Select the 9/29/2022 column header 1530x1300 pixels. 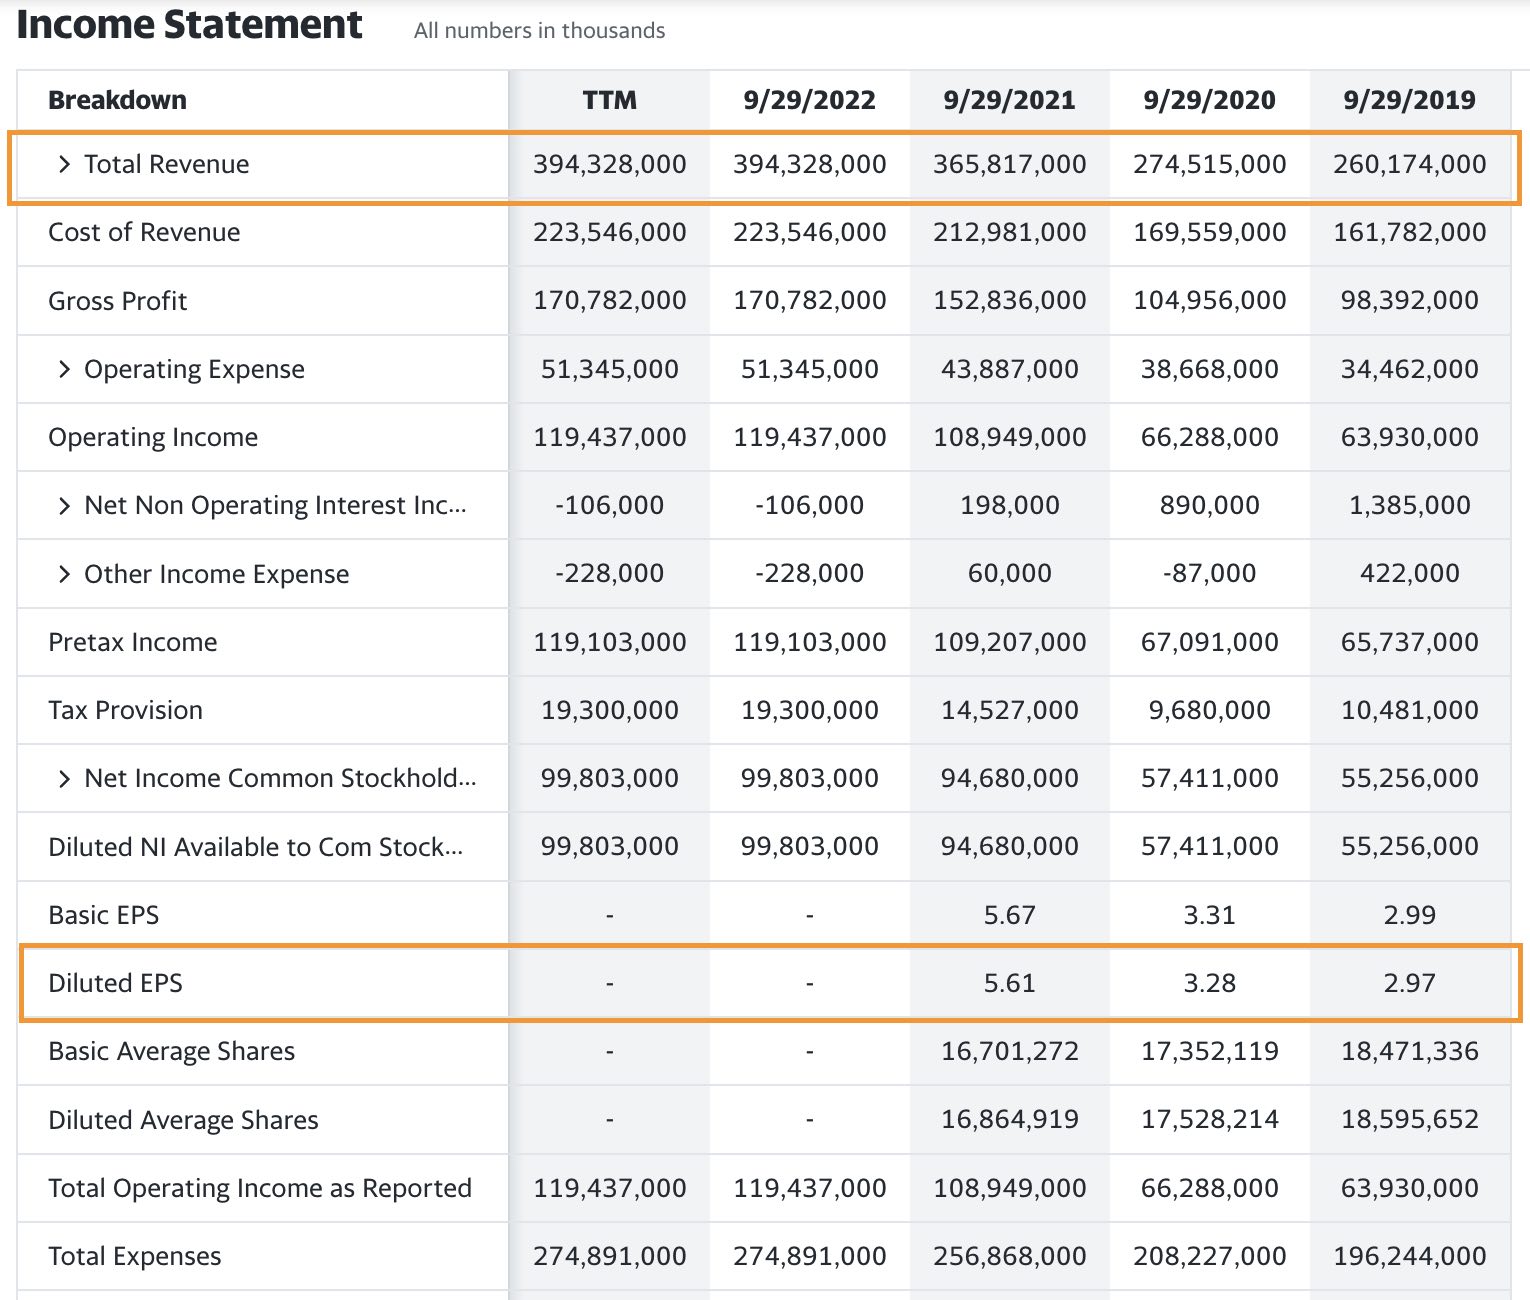point(808,99)
